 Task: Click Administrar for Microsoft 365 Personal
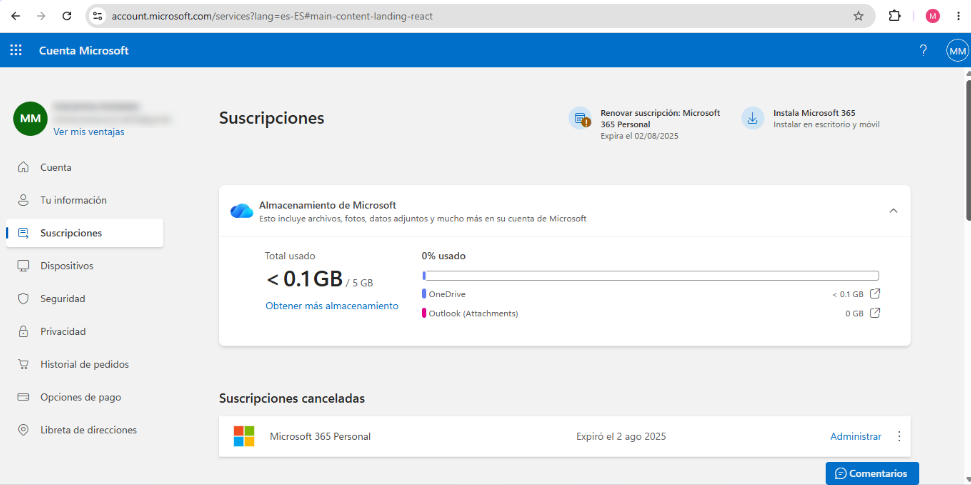click(855, 437)
